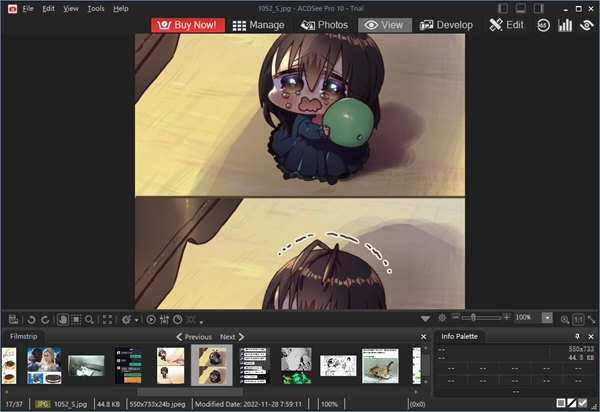Start the auto-advance slideshow play button

point(151,319)
